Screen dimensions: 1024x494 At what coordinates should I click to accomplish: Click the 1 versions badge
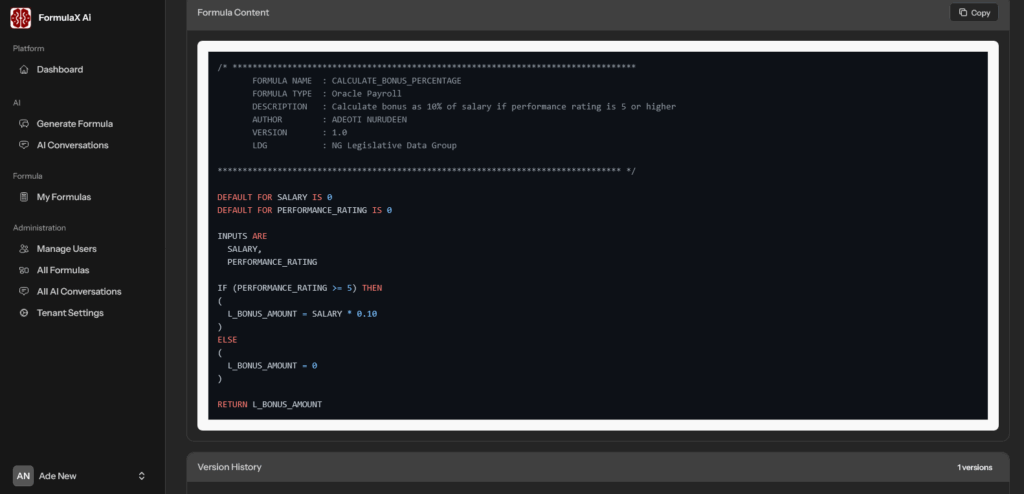(x=974, y=467)
